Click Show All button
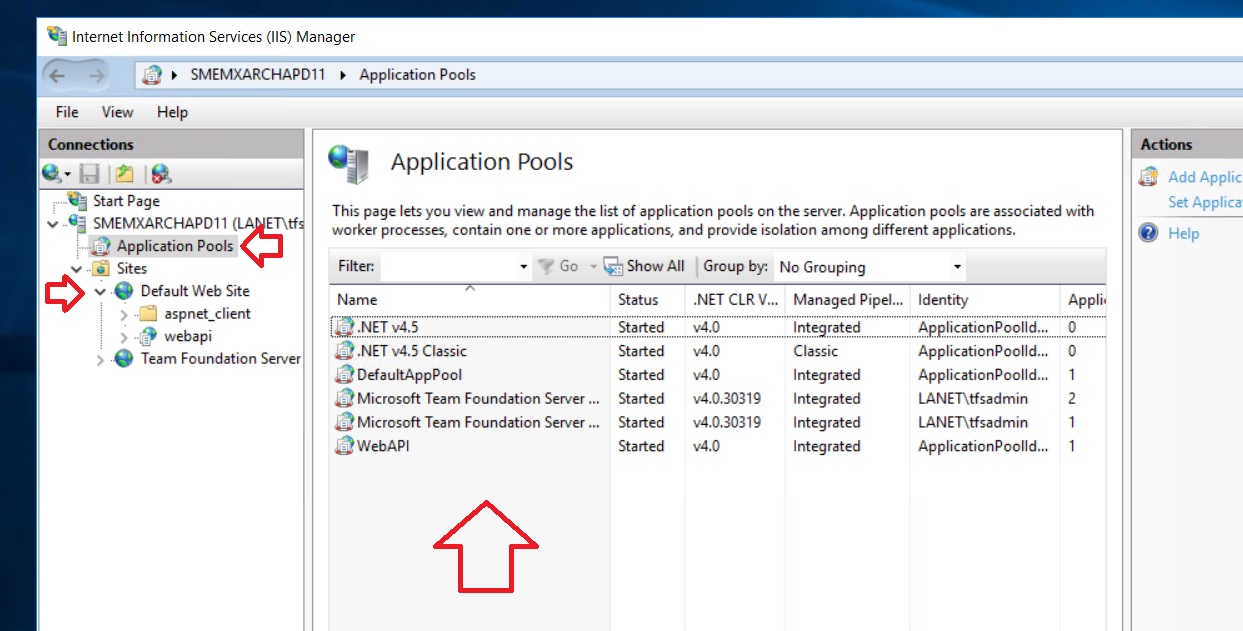1243x631 pixels. pos(644,266)
